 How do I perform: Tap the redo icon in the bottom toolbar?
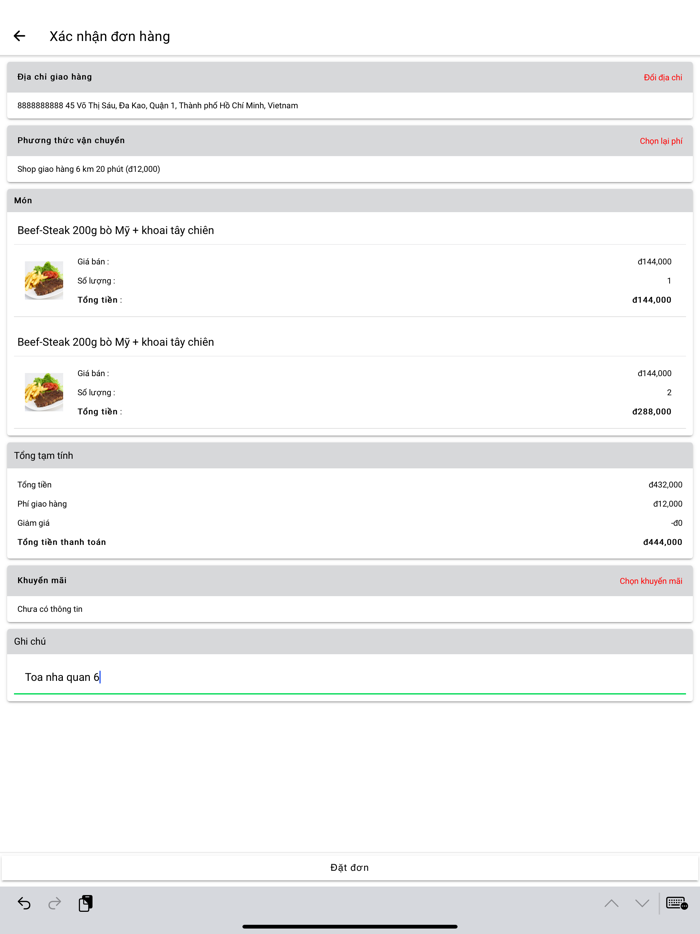coord(55,903)
